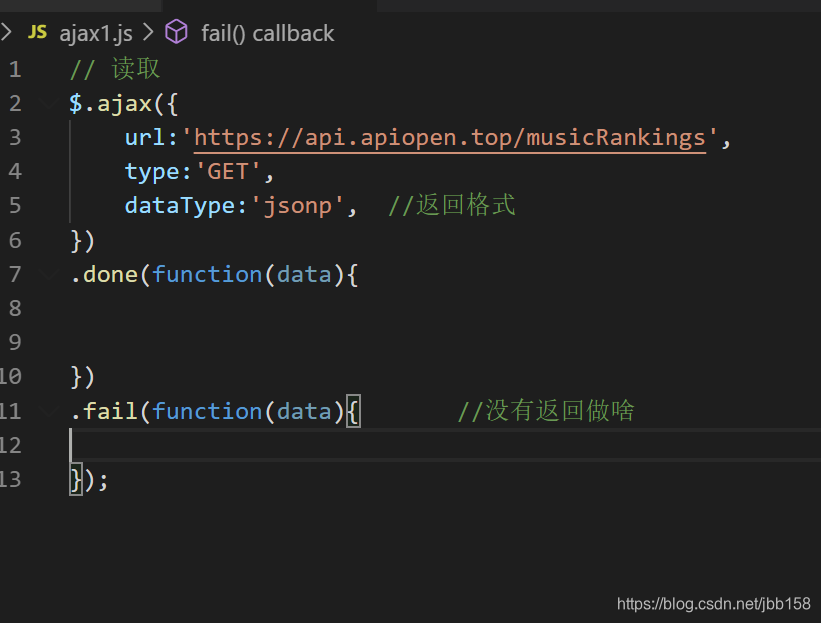The width and height of the screenshot is (821, 623).
Task: Click line number 13 in gutter
Action: pyautogui.click(x=10, y=479)
